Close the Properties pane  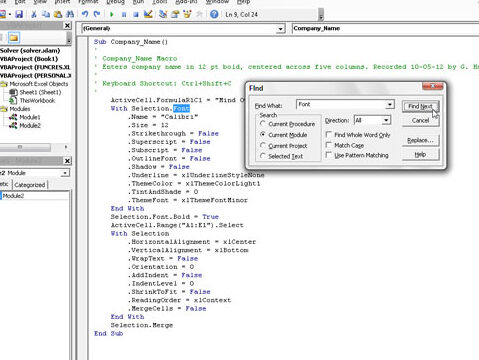click(x=67, y=161)
